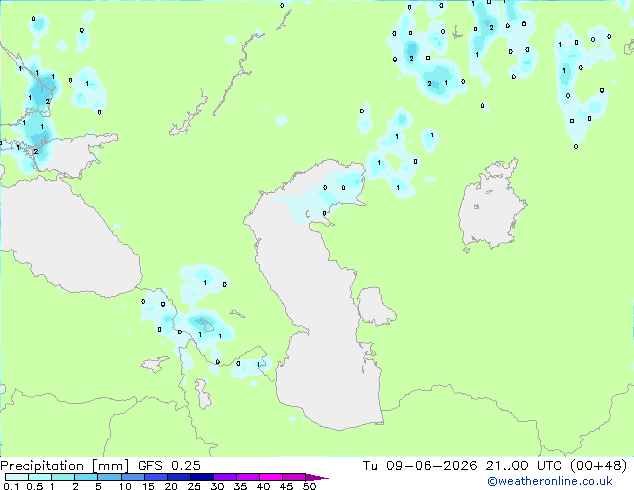
Task: Click the '15' legend scale label
Action: tap(148, 486)
